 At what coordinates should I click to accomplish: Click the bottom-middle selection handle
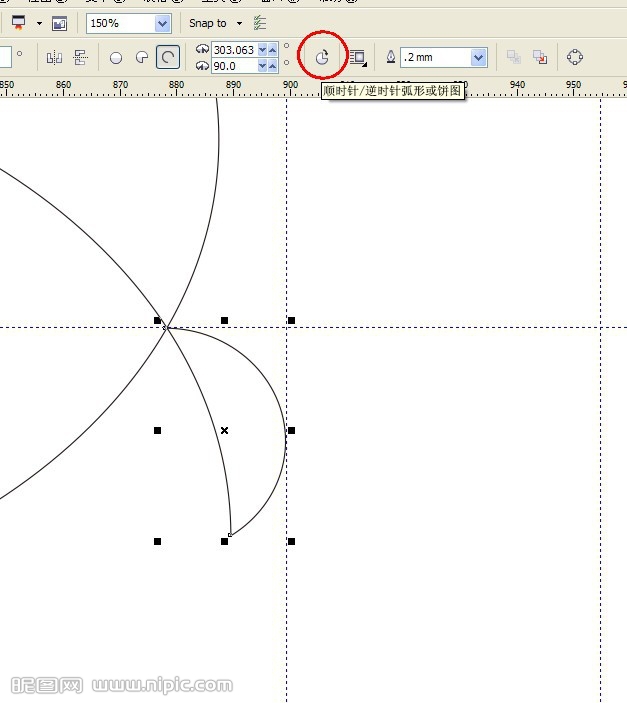click(x=225, y=542)
